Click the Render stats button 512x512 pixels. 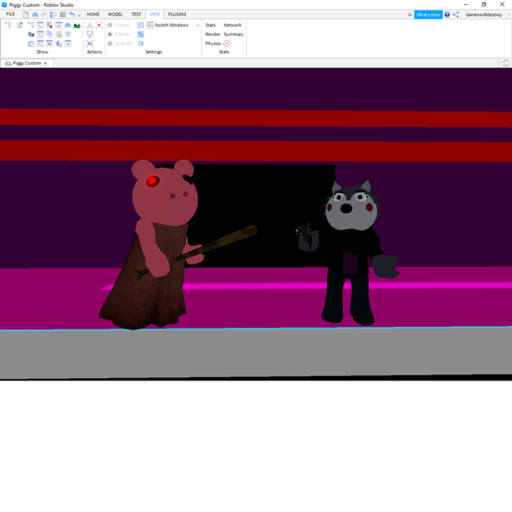213,34
